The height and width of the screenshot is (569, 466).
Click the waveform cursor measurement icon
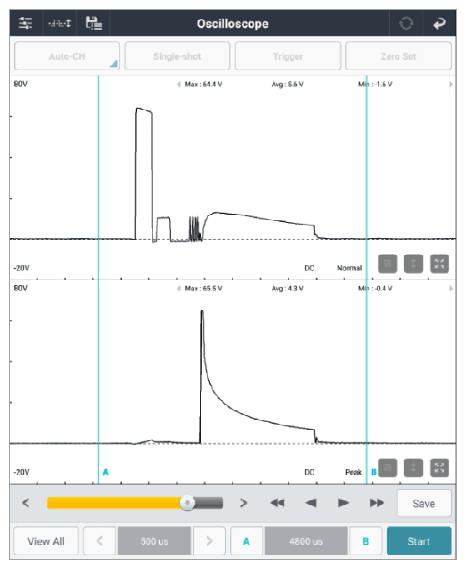(60, 24)
